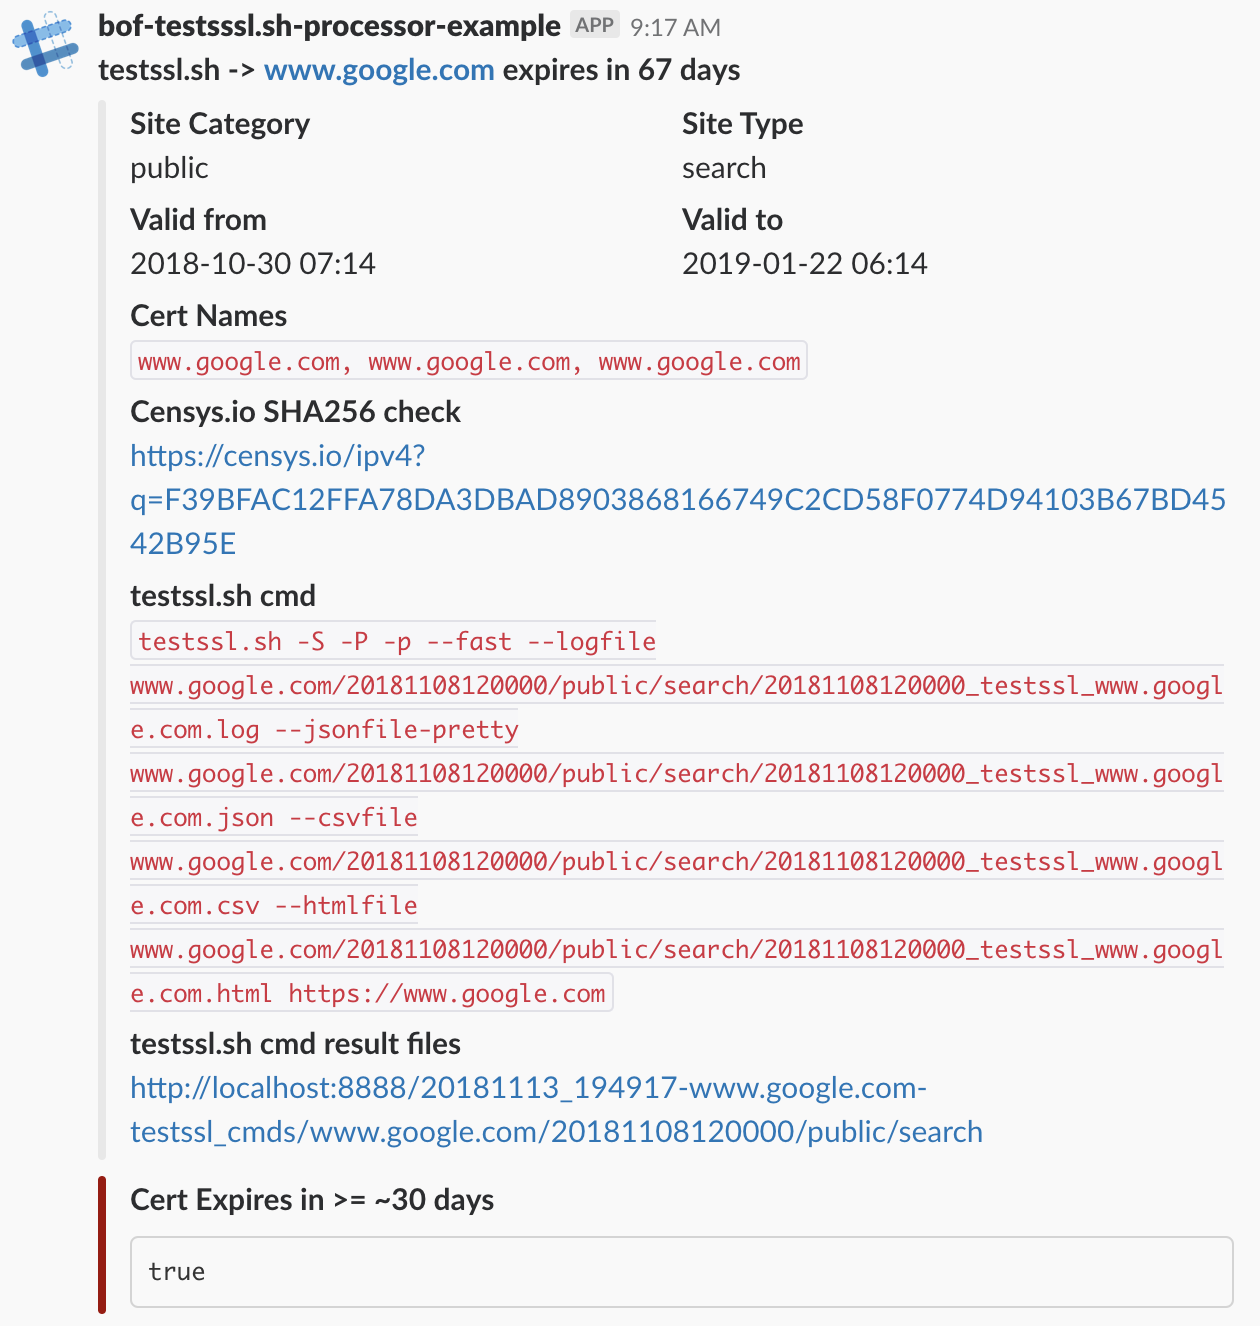Click the red attachment color bar
The width and height of the screenshot is (1260, 1332).
coord(102,1244)
